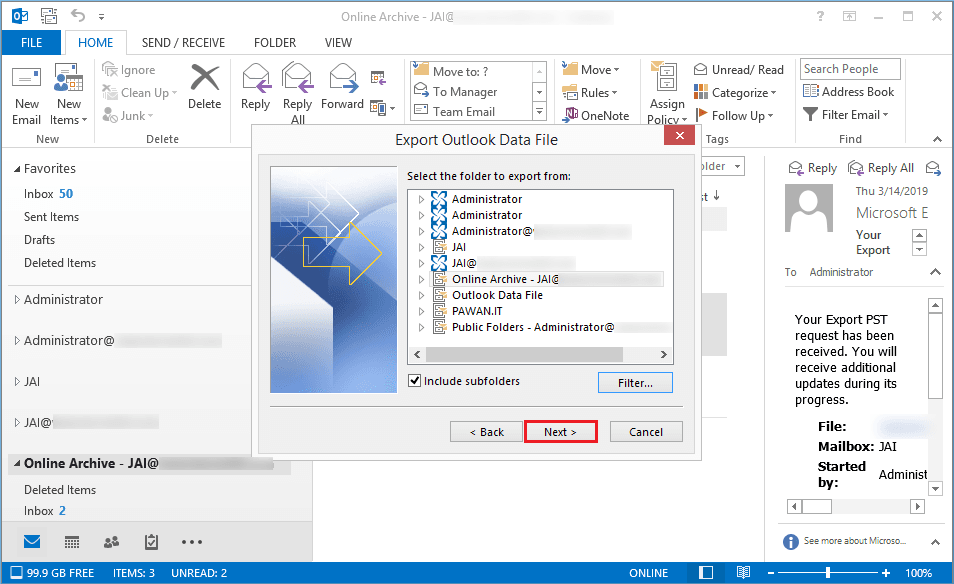Open the Filter... button in dialog
This screenshot has width=954, height=584.
point(635,383)
